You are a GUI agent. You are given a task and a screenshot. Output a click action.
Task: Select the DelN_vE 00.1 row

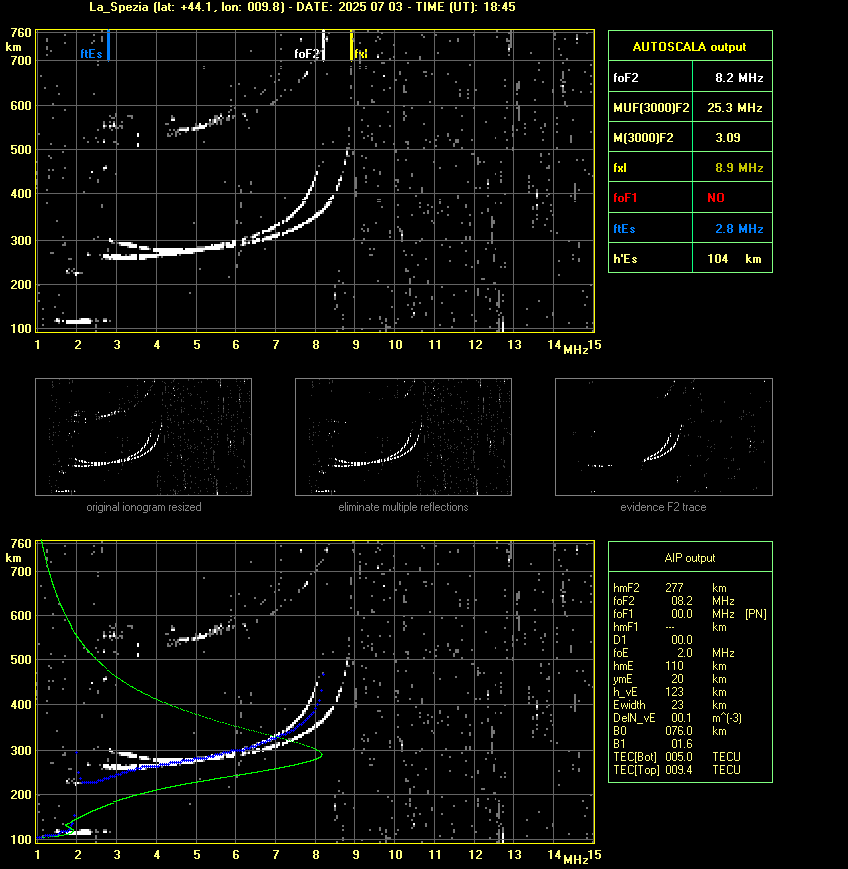click(677, 718)
